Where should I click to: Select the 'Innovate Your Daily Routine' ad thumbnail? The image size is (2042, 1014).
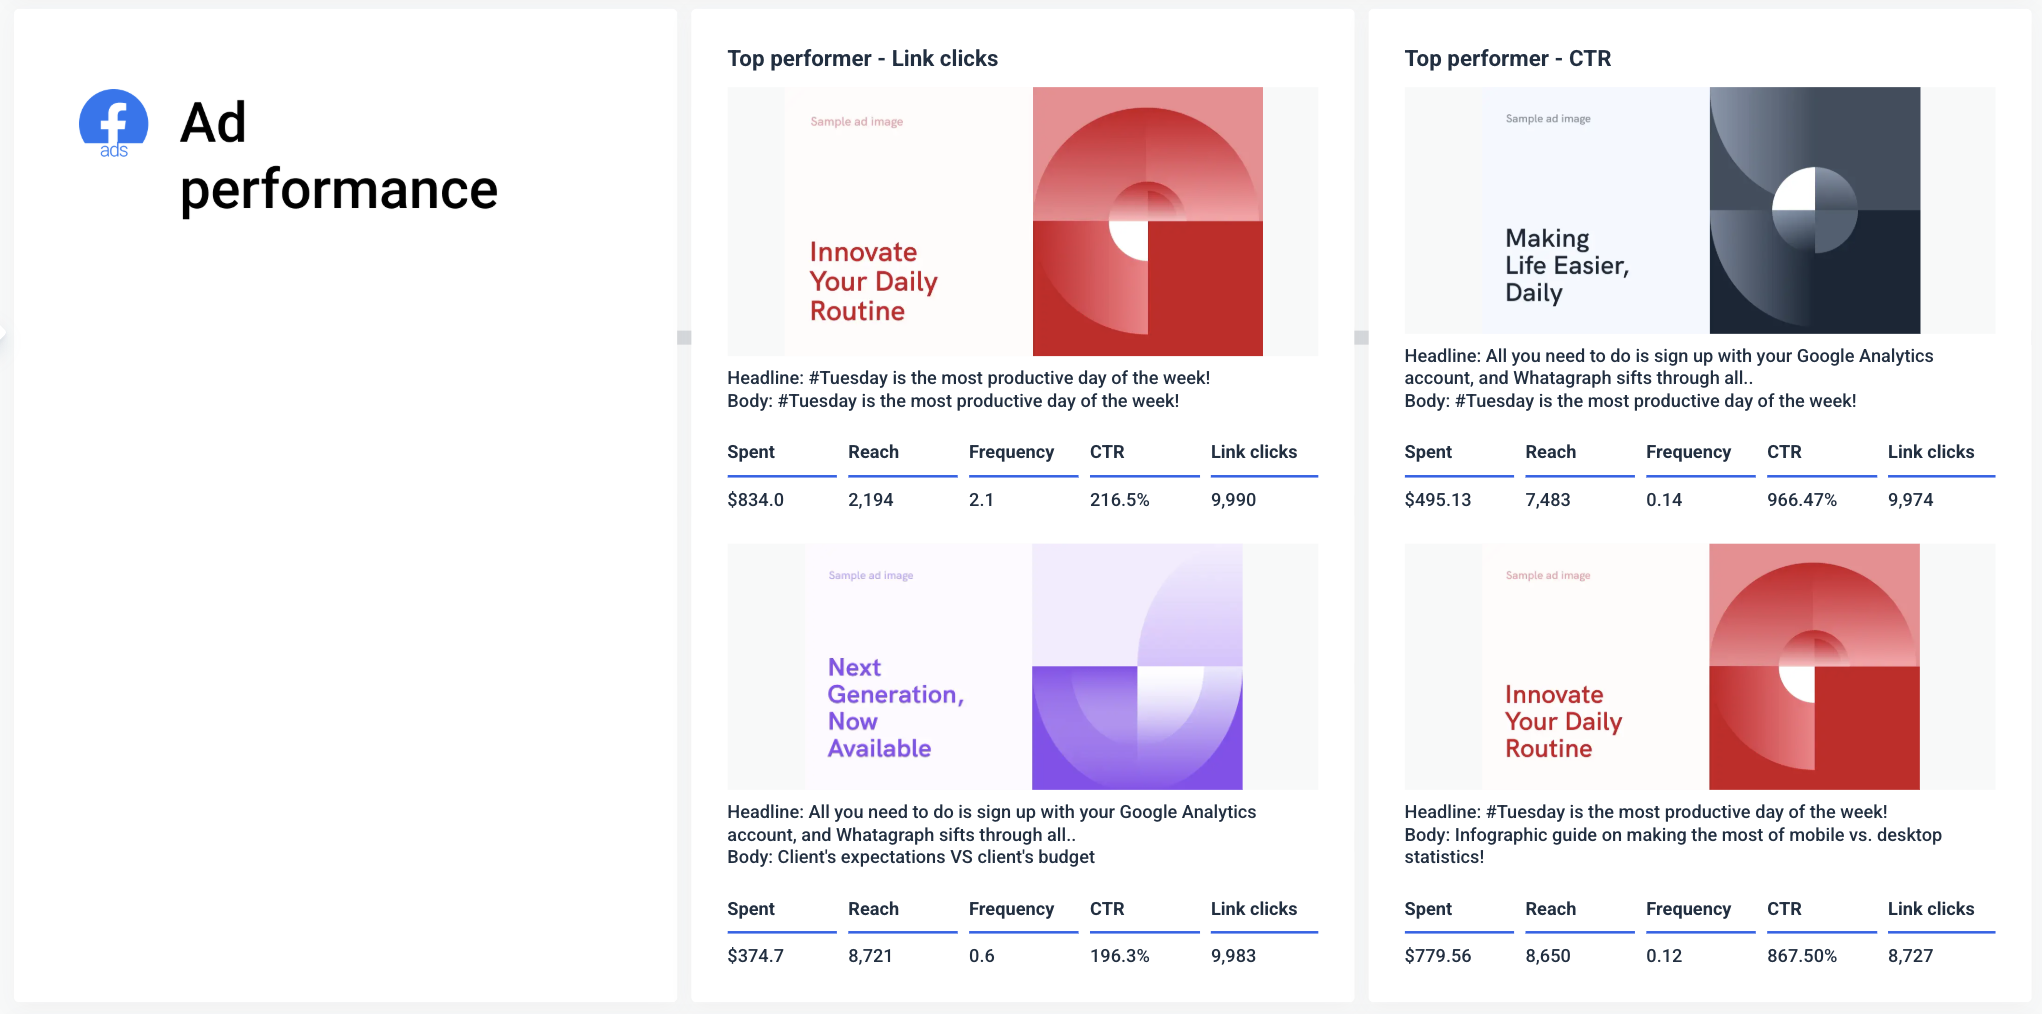[x=1022, y=222]
